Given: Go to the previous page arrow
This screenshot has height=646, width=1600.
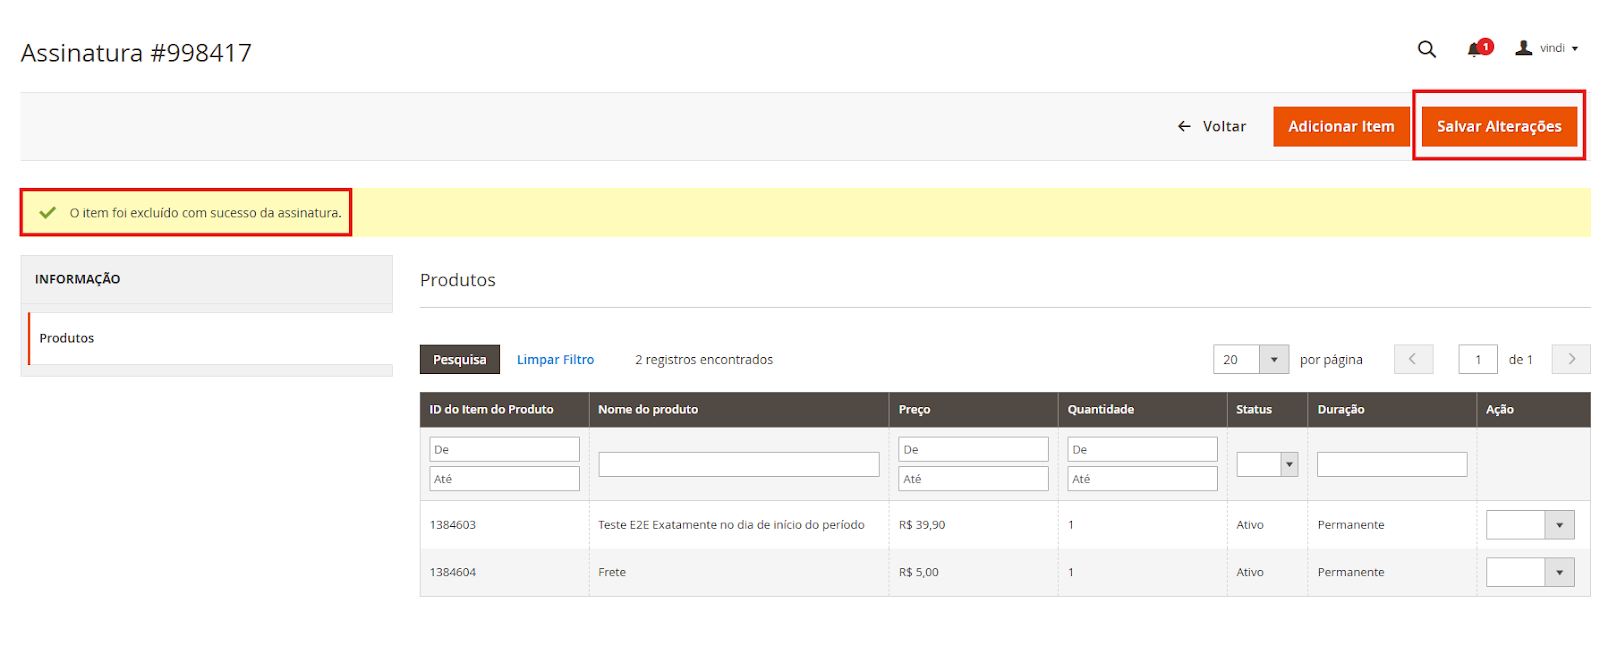Looking at the screenshot, I should point(1412,359).
